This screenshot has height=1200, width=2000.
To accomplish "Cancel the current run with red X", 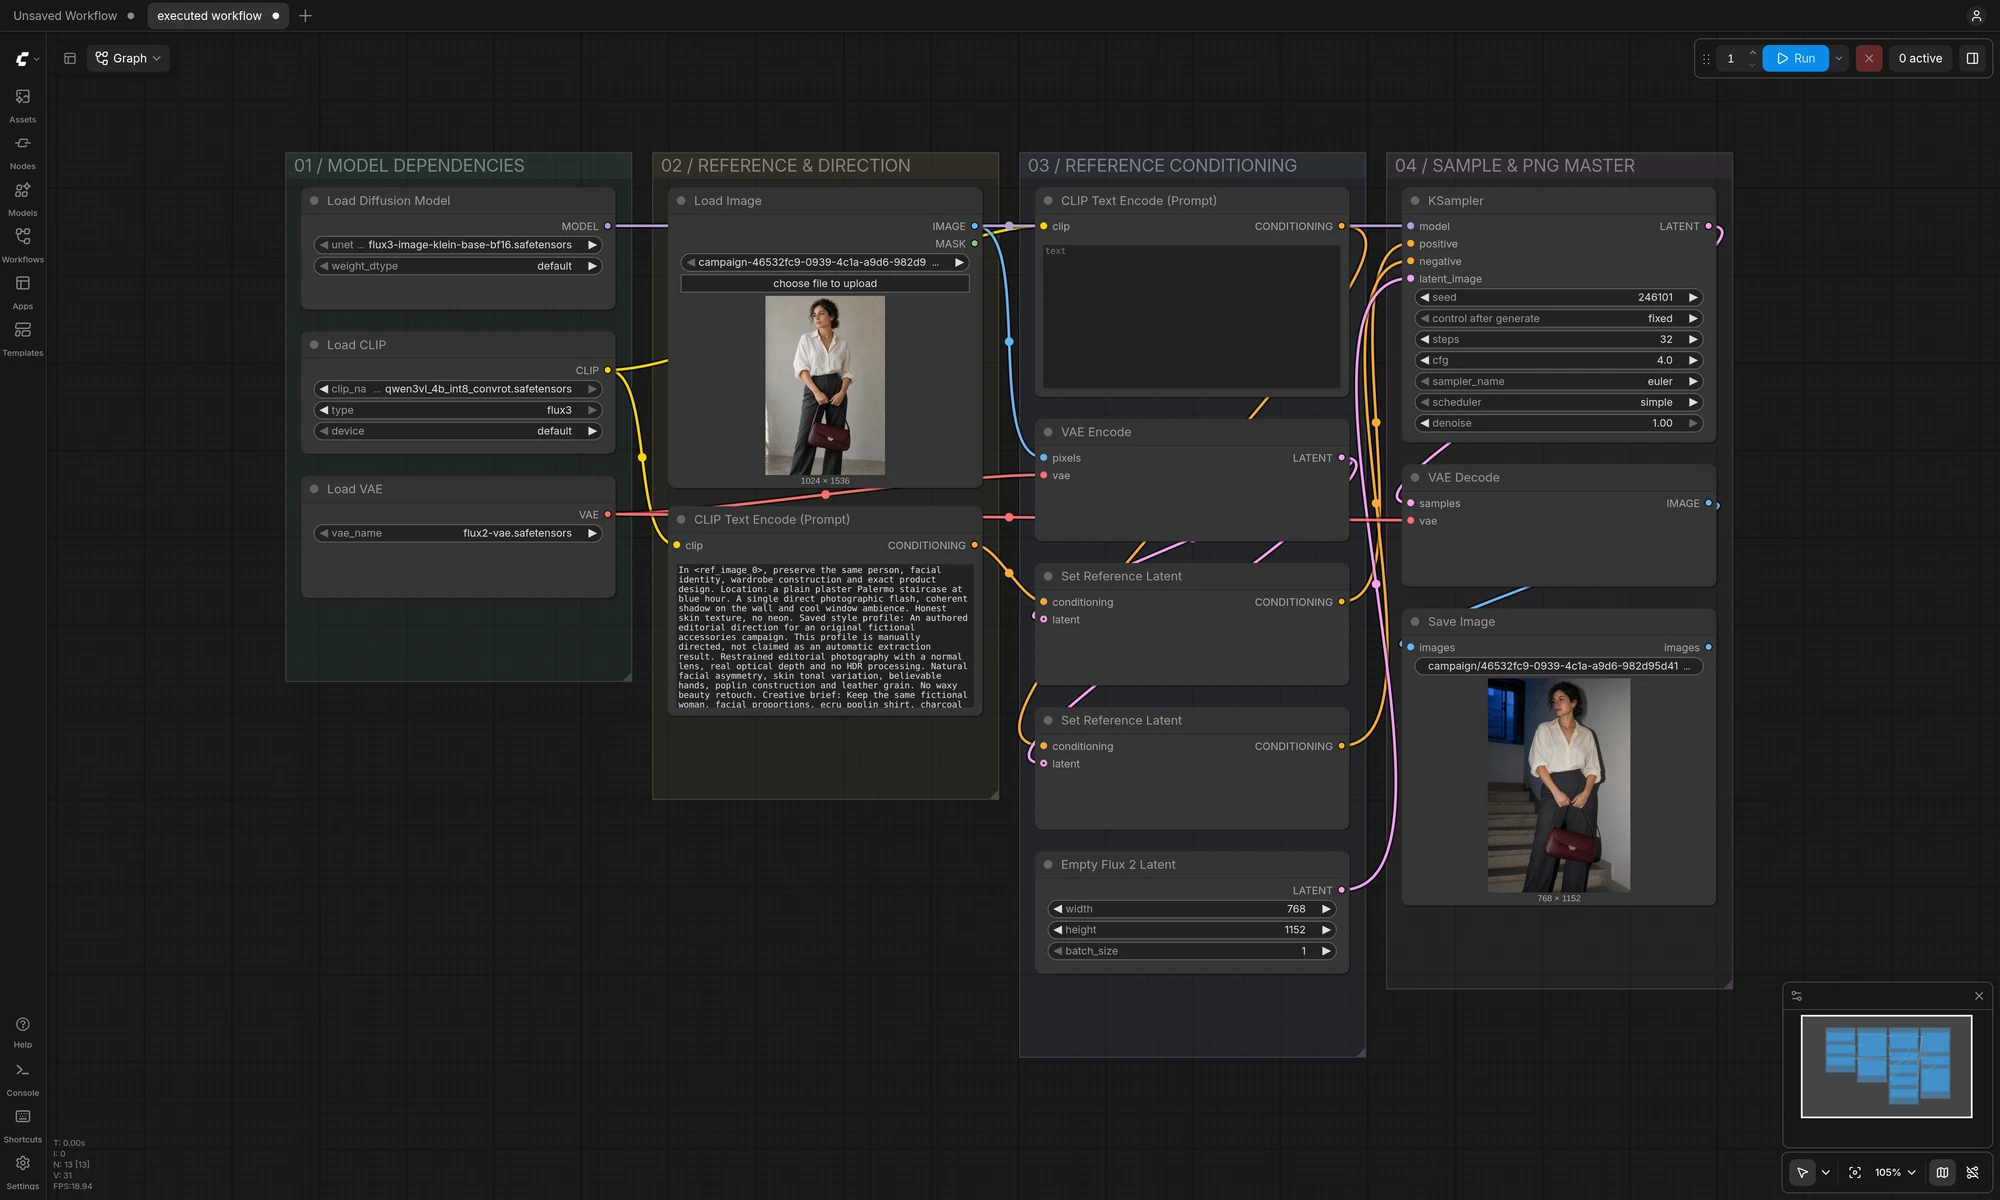I will point(1868,58).
